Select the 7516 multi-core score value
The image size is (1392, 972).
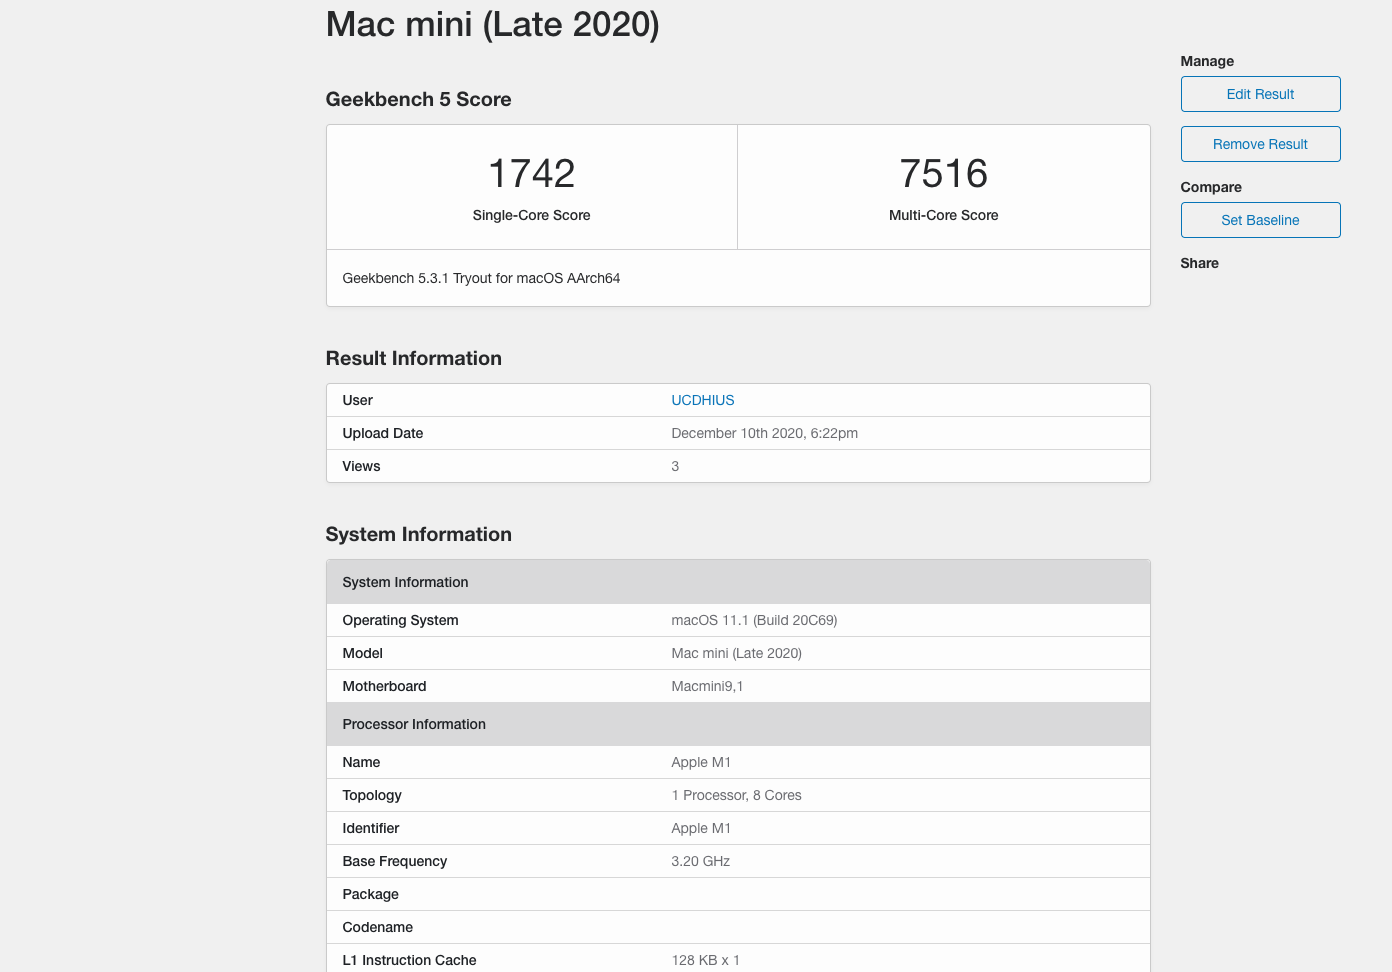[943, 174]
